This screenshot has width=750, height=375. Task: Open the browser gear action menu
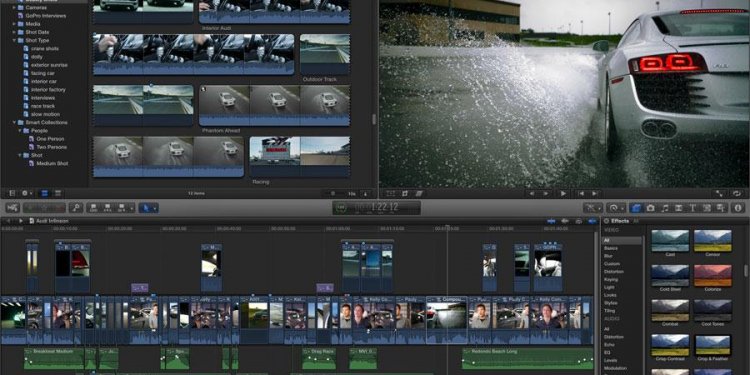pyautogui.click(x=26, y=193)
